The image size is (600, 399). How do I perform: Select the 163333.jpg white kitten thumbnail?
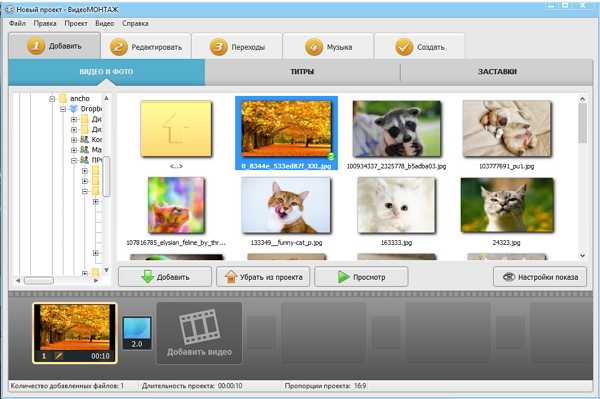click(x=396, y=205)
